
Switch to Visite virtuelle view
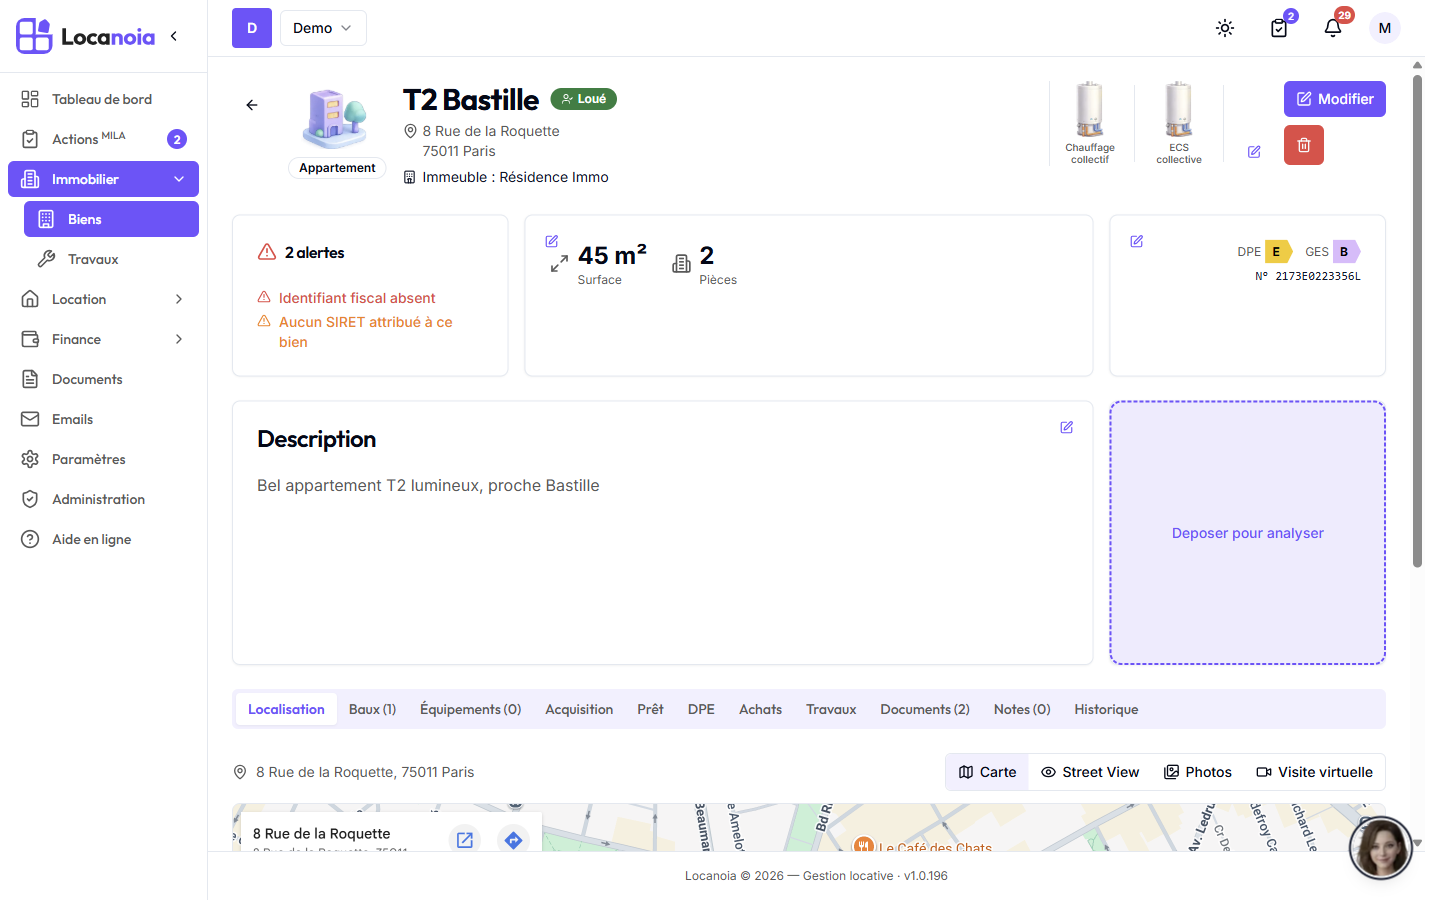coord(1315,772)
